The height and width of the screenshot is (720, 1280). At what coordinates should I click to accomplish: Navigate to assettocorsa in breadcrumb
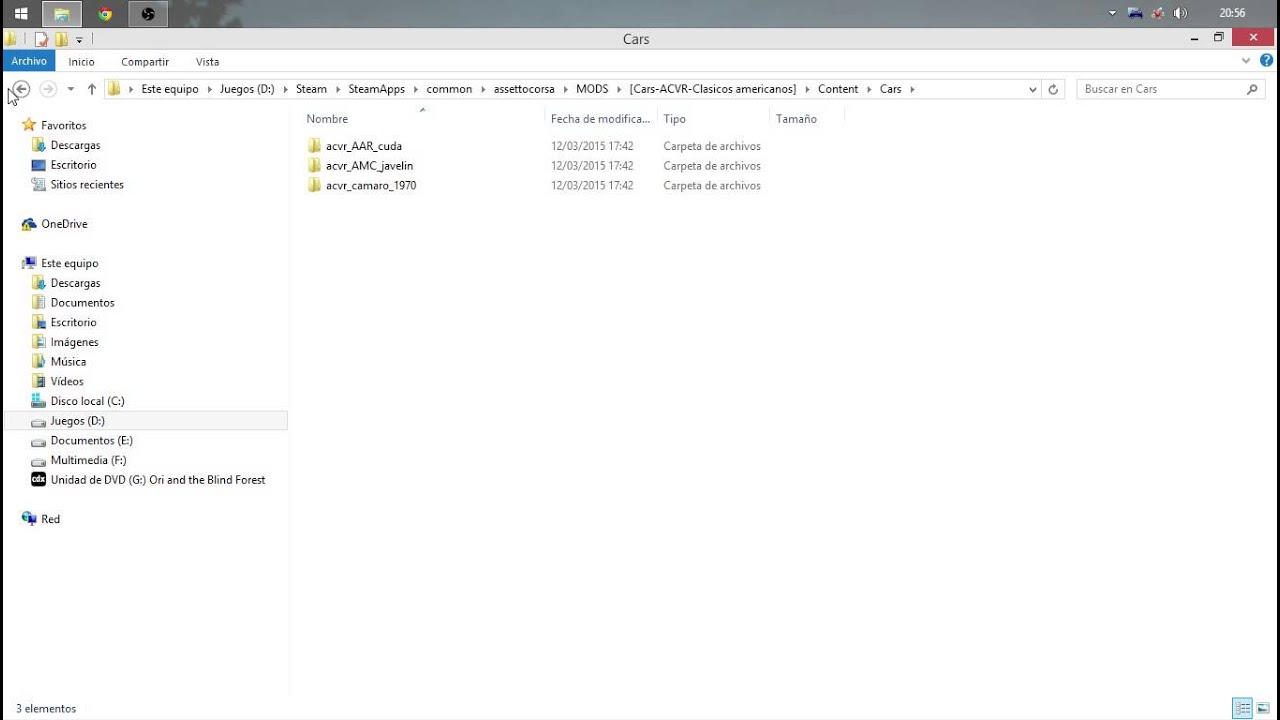click(x=524, y=89)
